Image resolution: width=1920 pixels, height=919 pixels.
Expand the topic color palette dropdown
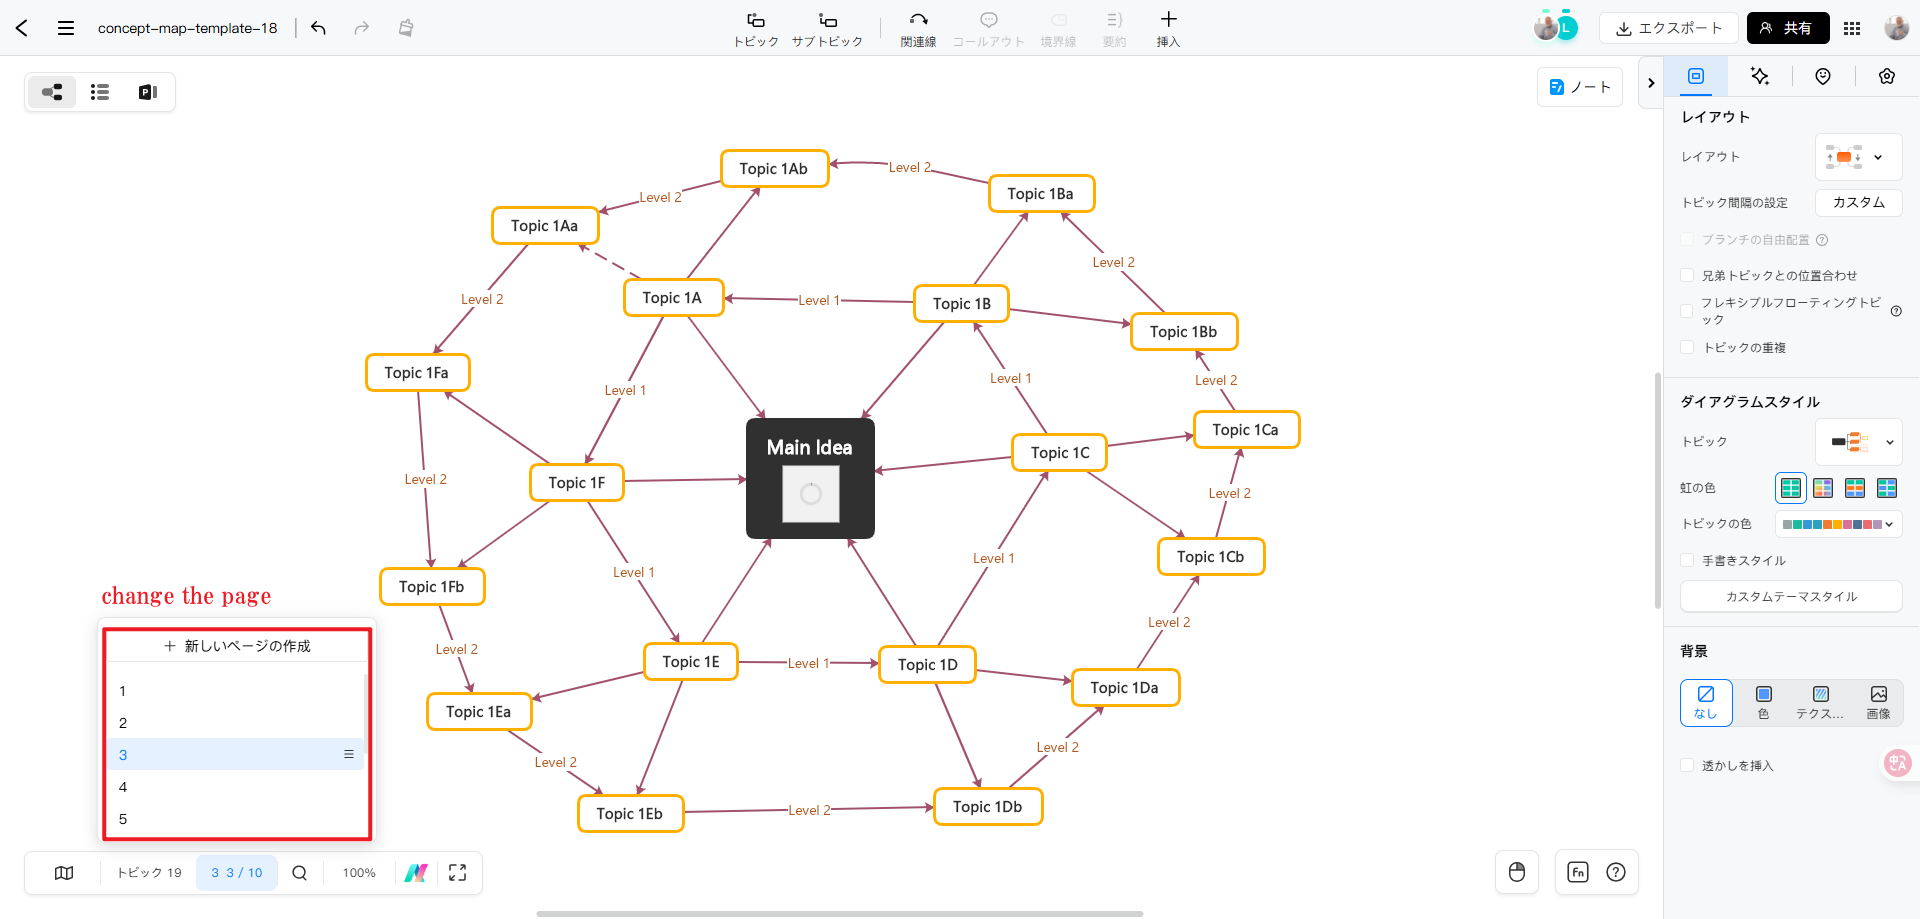[1838, 524]
